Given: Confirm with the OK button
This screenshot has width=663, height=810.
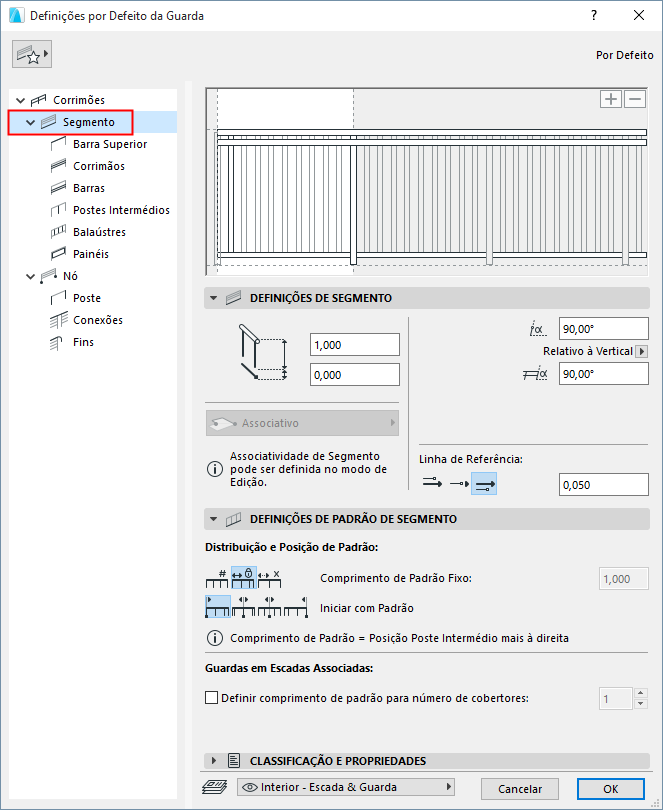Looking at the screenshot, I should (x=611, y=789).
